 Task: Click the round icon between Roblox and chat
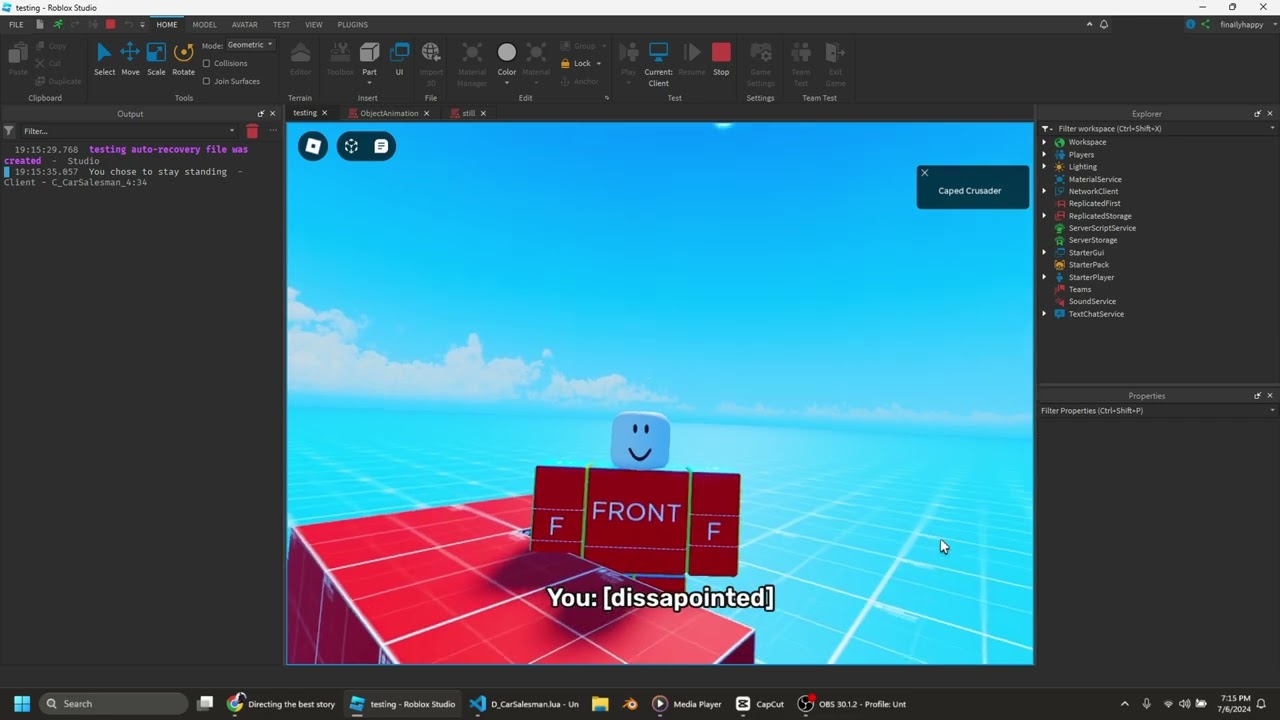(351, 147)
